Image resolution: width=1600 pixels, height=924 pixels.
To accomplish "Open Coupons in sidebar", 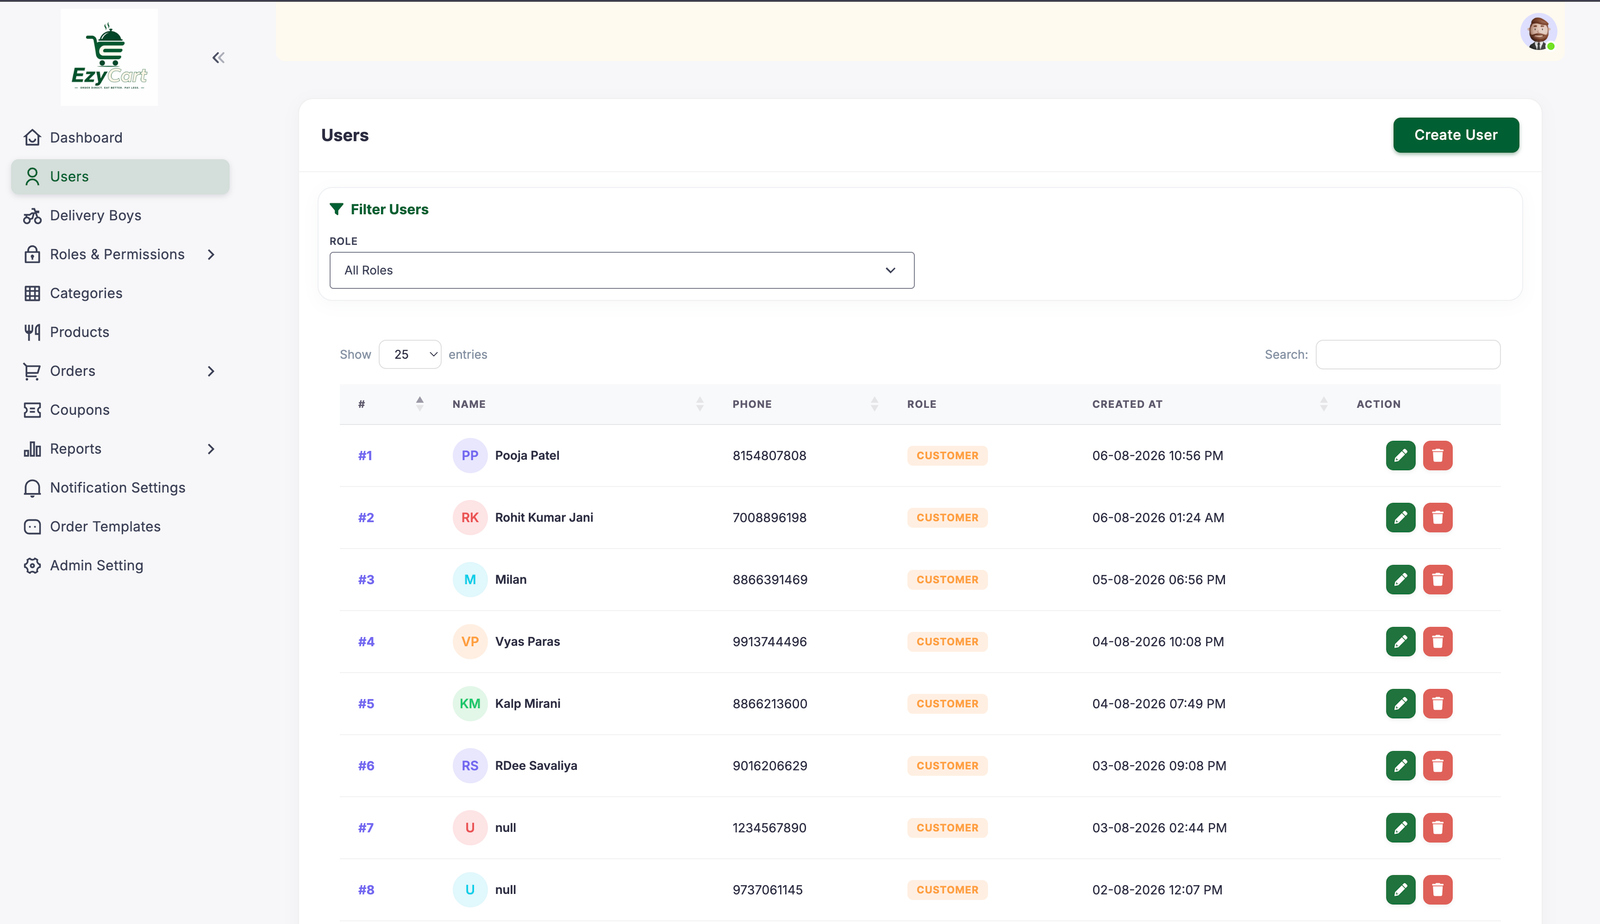I will click(120, 410).
